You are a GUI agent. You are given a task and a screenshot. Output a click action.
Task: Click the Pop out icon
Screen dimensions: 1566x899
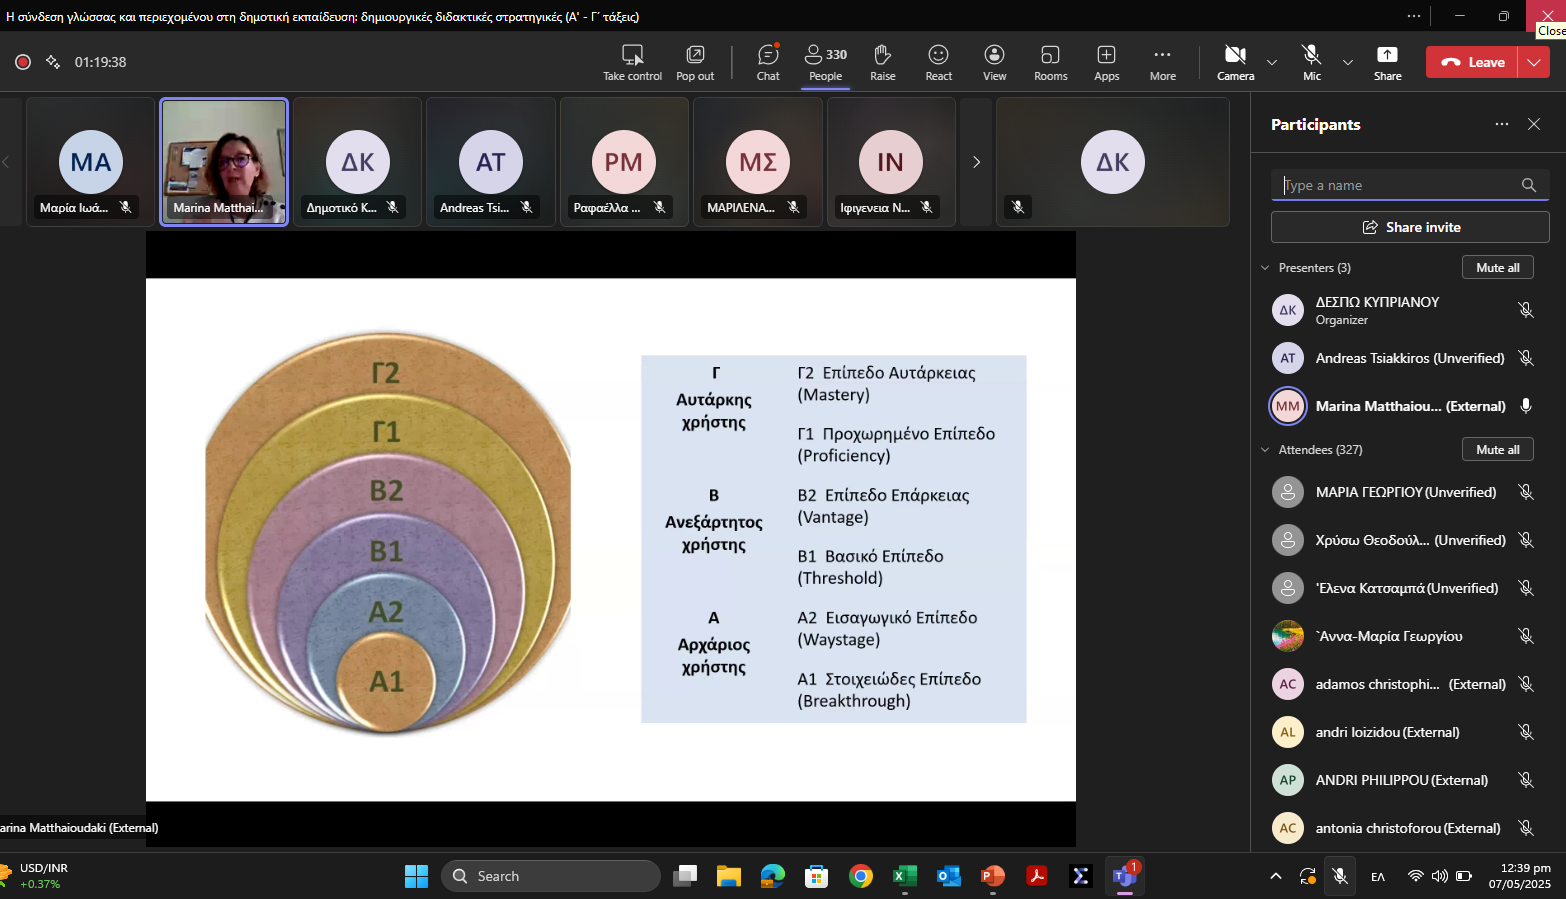(x=695, y=62)
